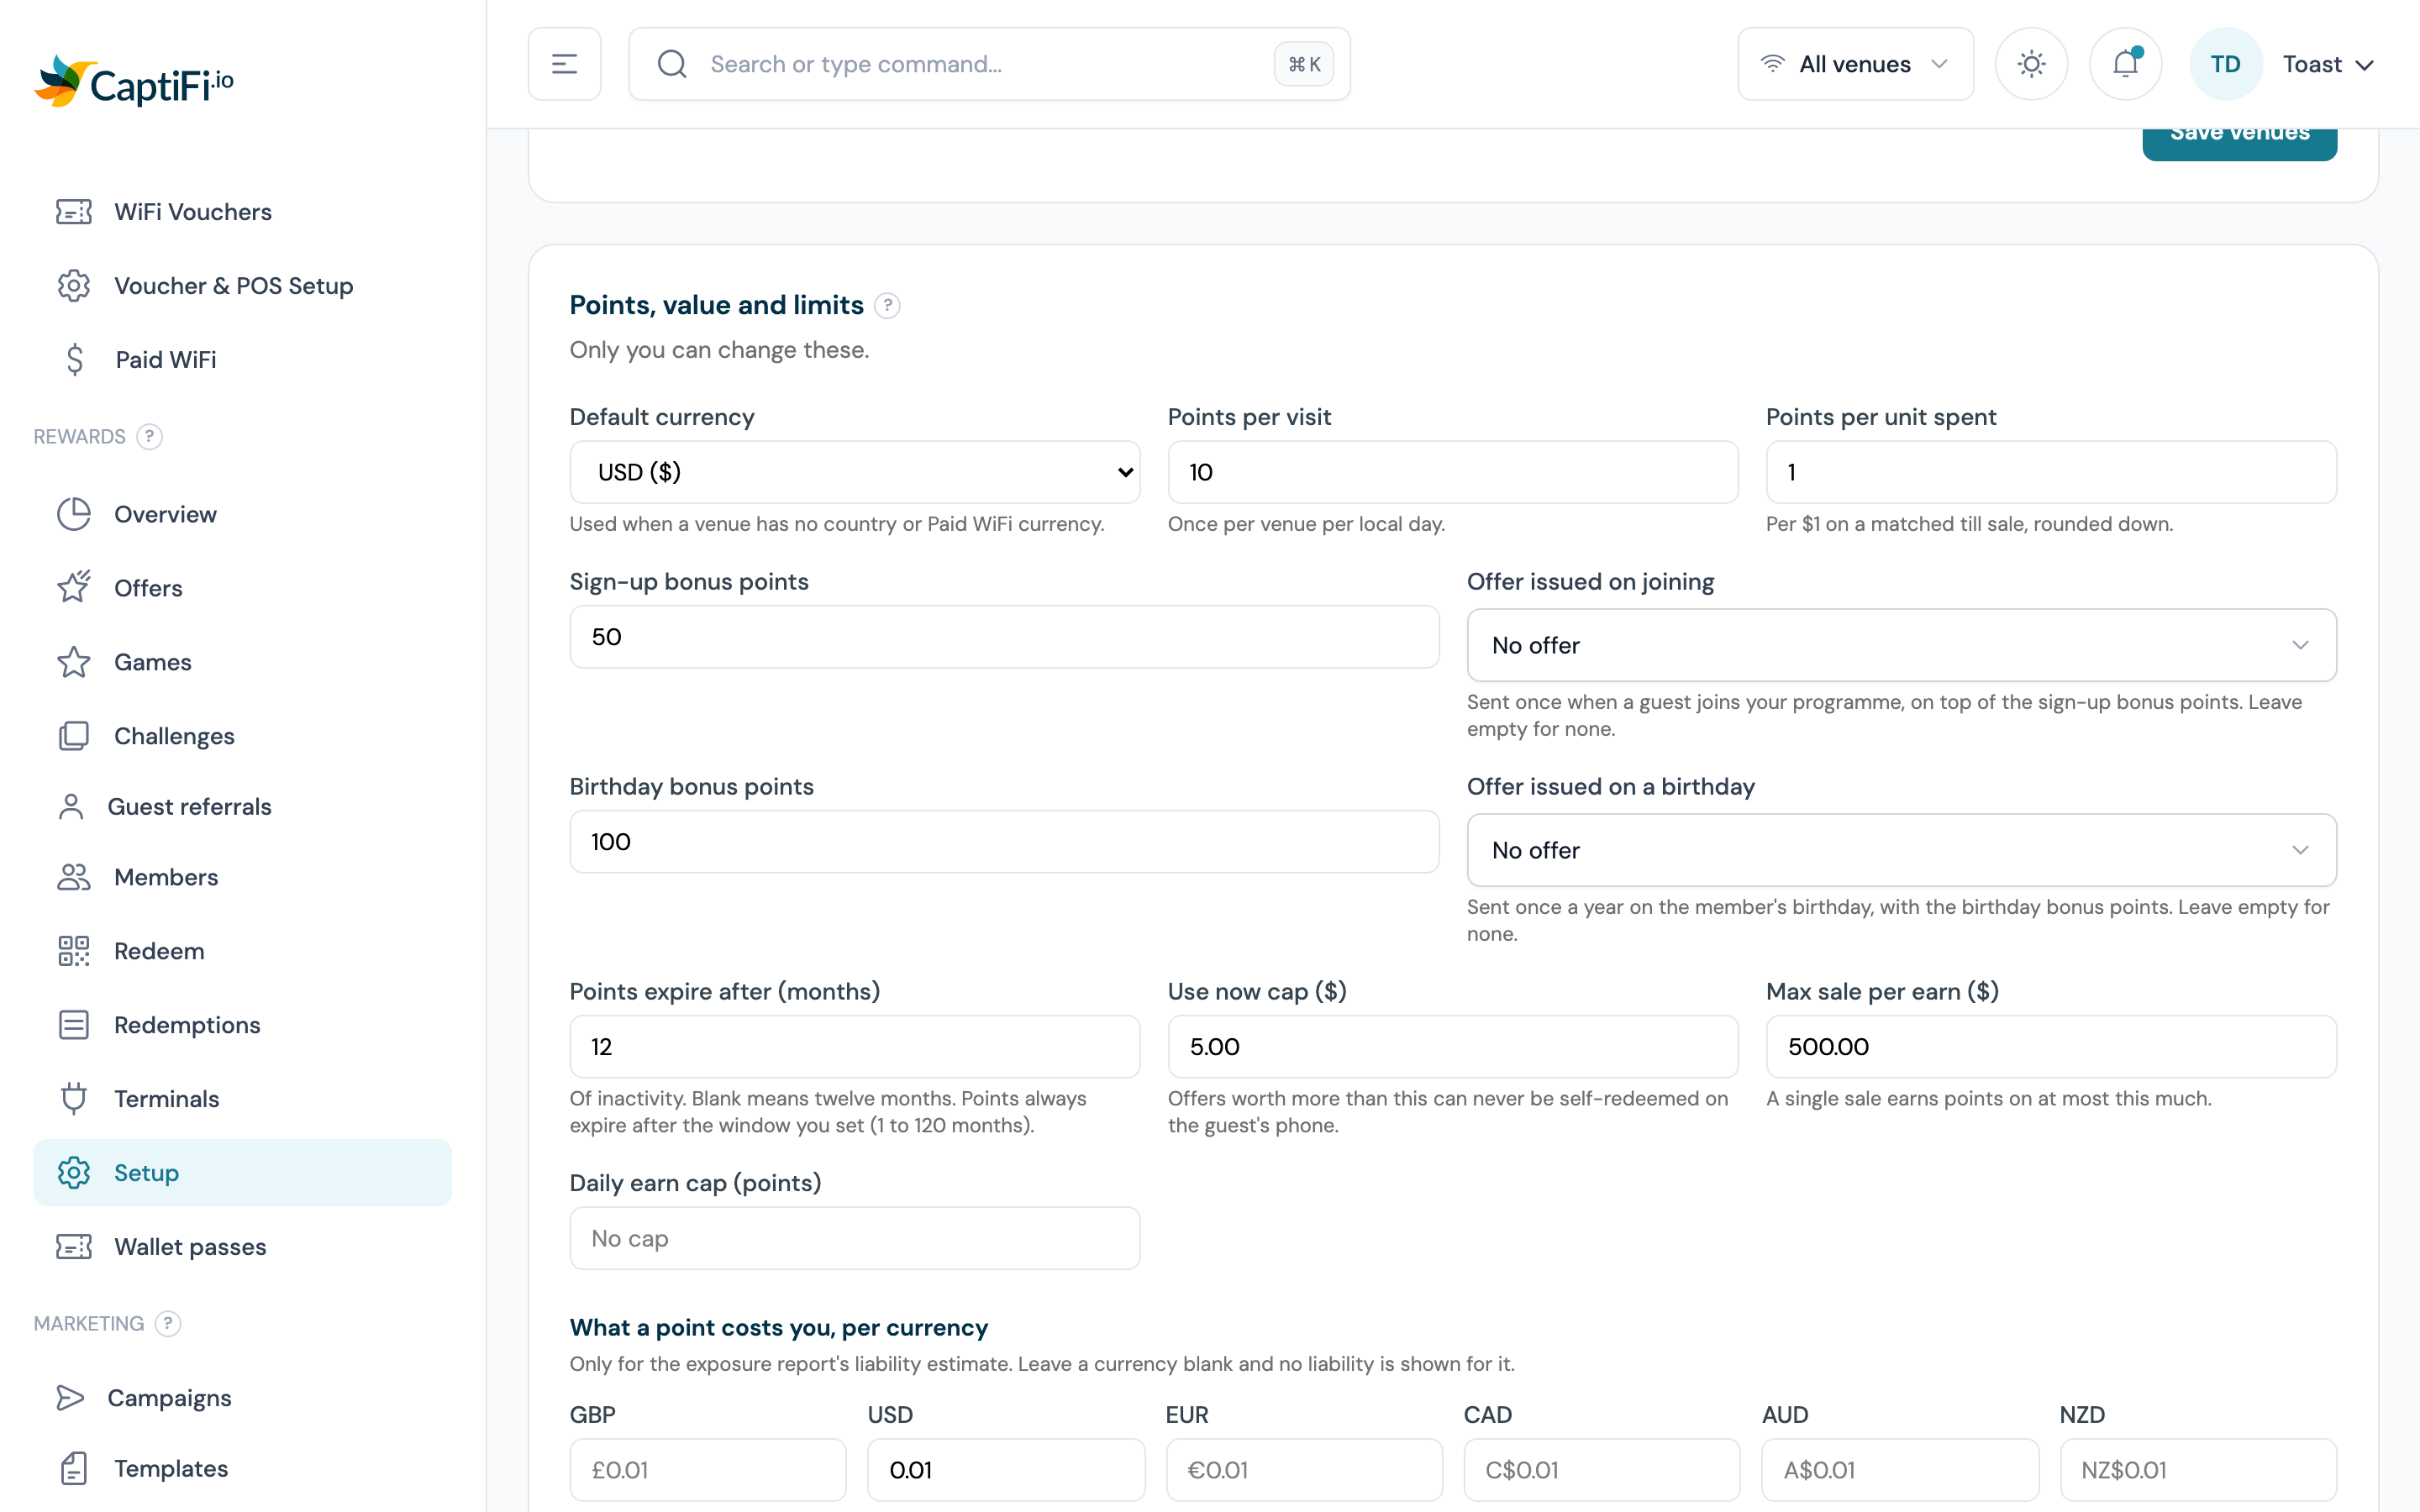Screen dimensions: 2420x1512
Task: Toggle the sidebar with the hamburger icon
Action: [x=564, y=64]
